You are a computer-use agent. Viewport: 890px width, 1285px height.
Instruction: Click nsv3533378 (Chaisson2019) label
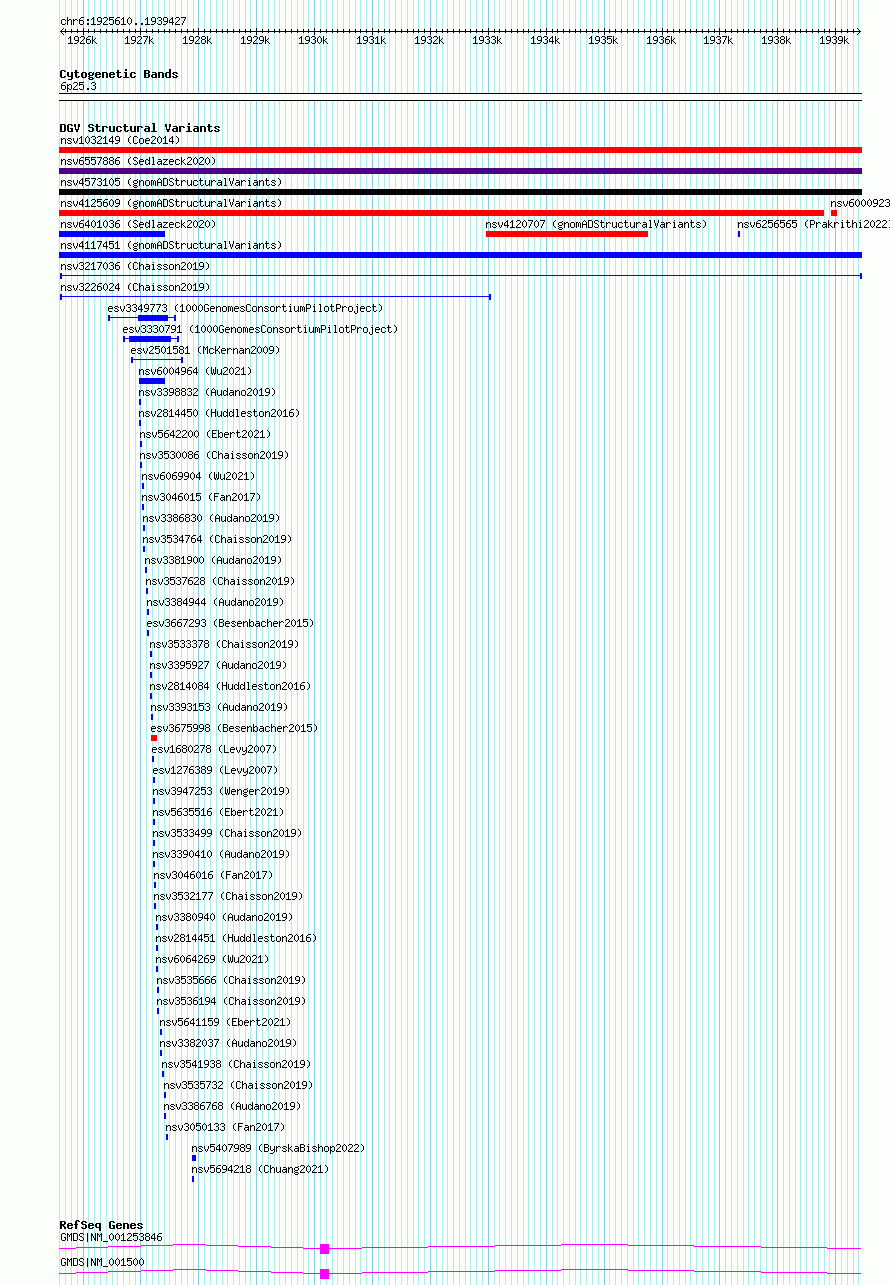(x=224, y=644)
